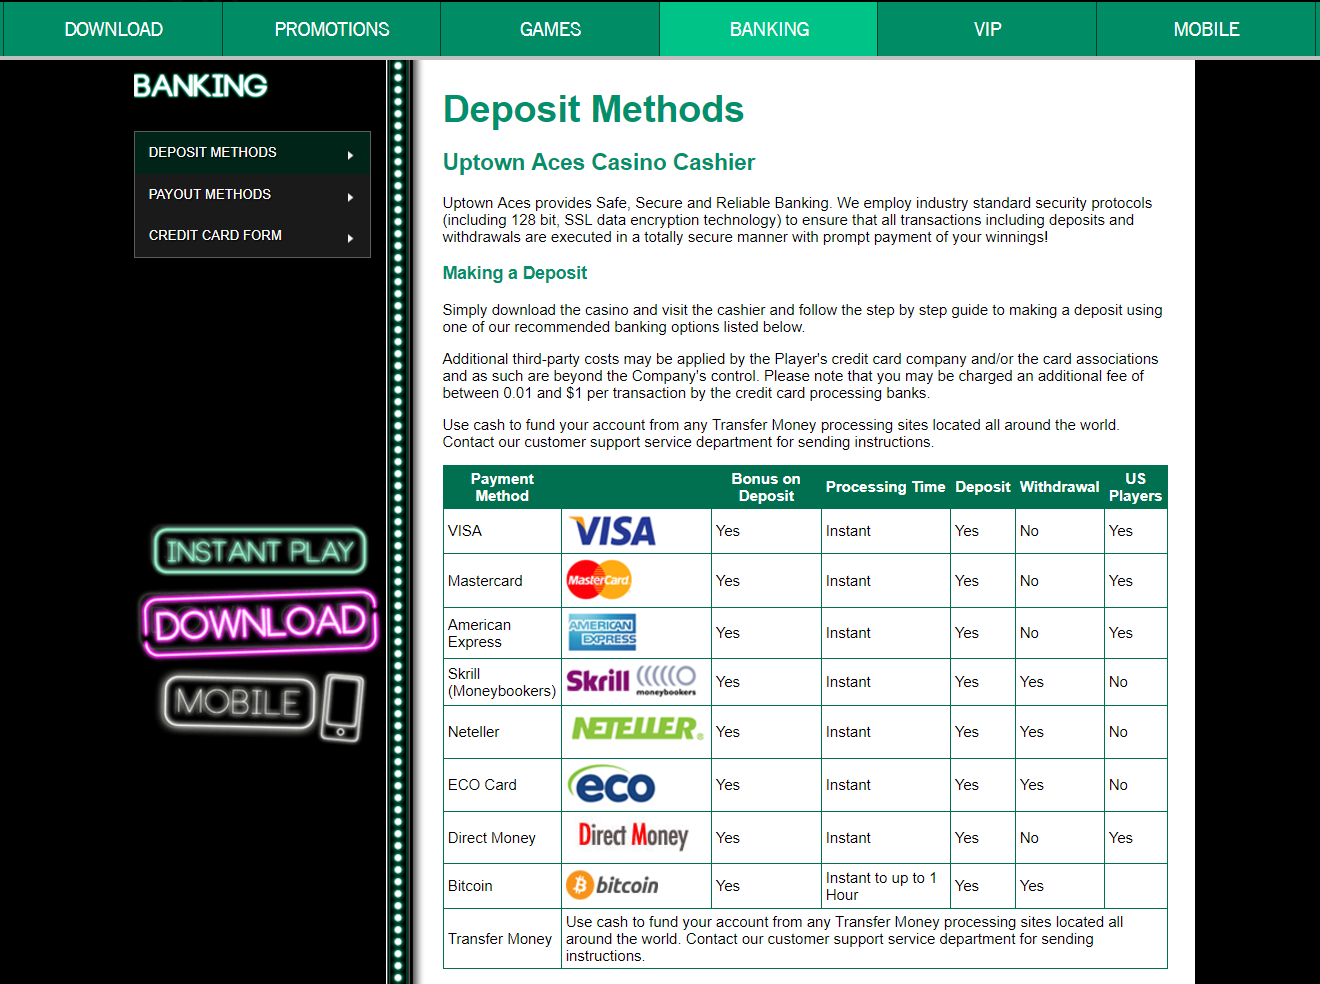Click Direct Money's US Players 'Yes' cell
The width and height of the screenshot is (1320, 984).
(x=1135, y=838)
